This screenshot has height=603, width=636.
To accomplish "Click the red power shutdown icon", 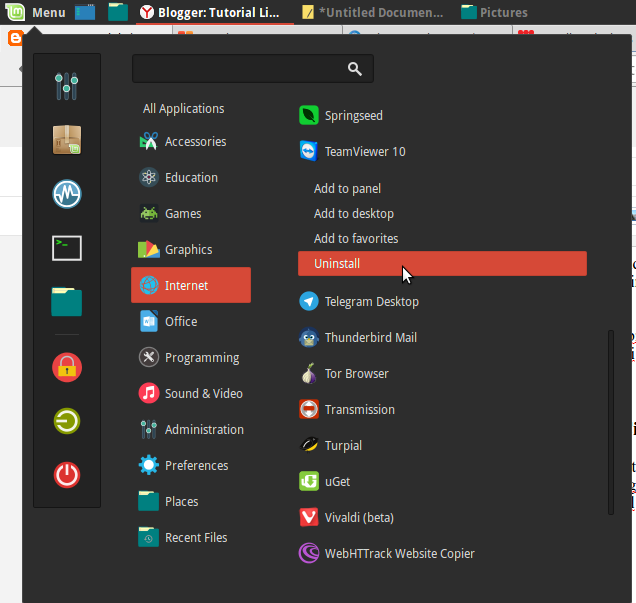I will [x=67, y=475].
